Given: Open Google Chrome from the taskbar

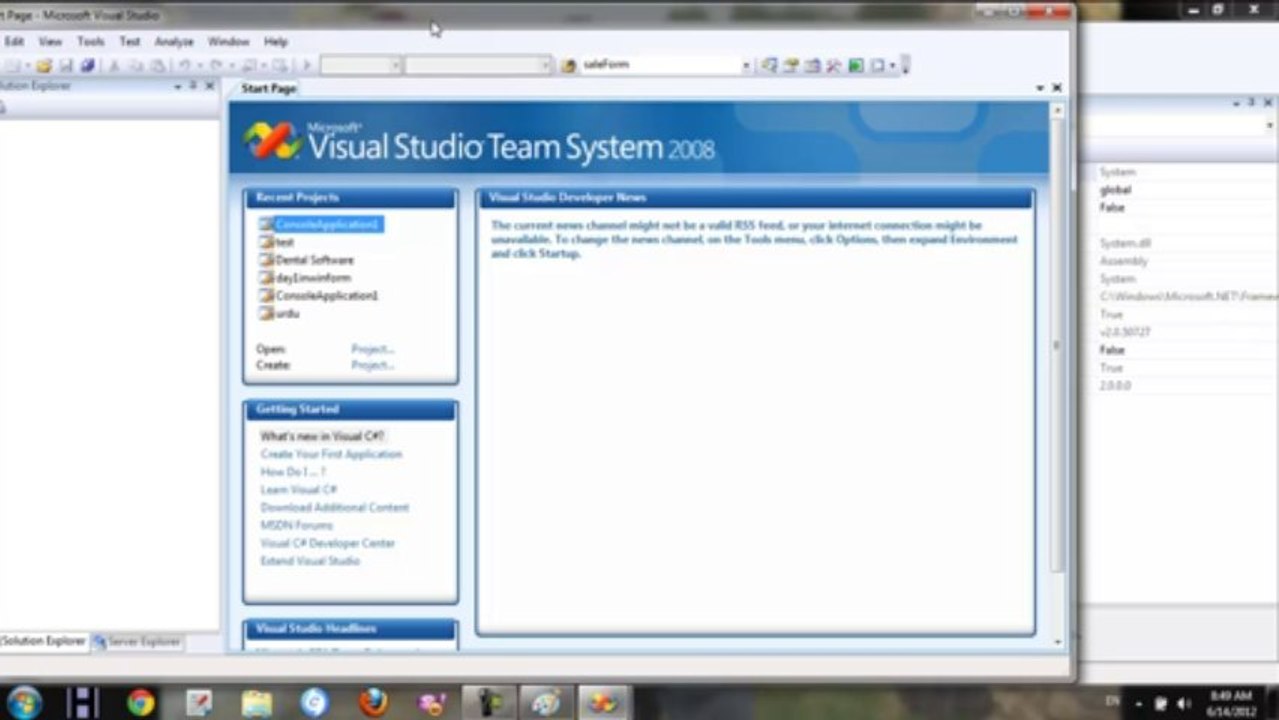Looking at the screenshot, I should pos(141,703).
